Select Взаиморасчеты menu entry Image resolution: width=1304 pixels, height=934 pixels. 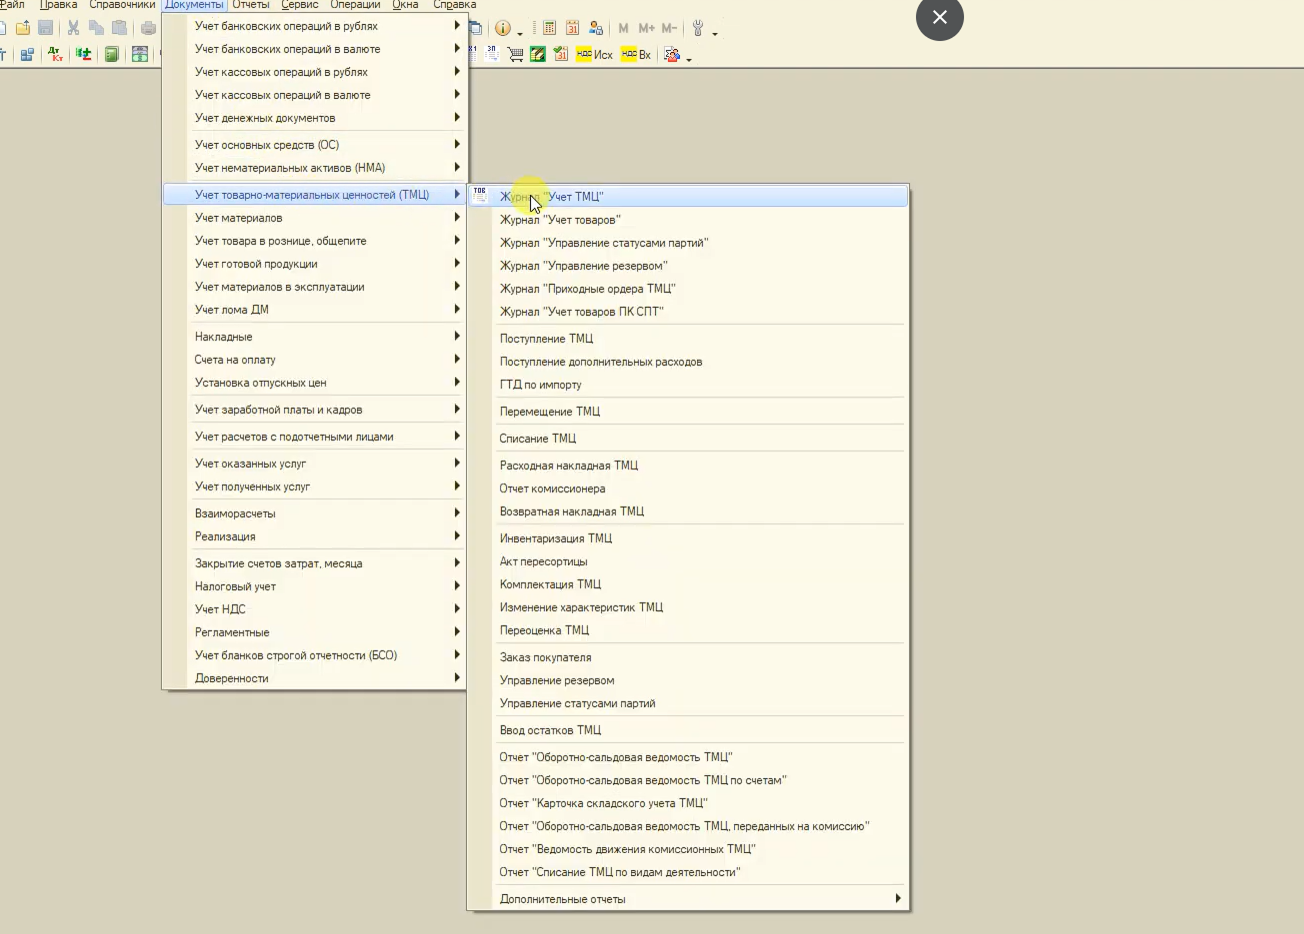315,514
